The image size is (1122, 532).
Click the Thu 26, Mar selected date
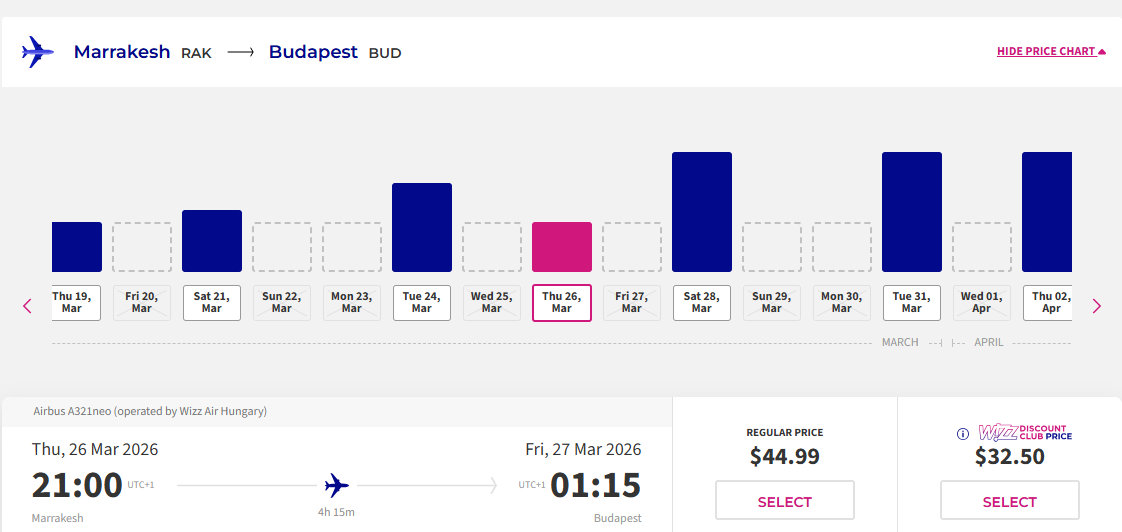point(562,303)
